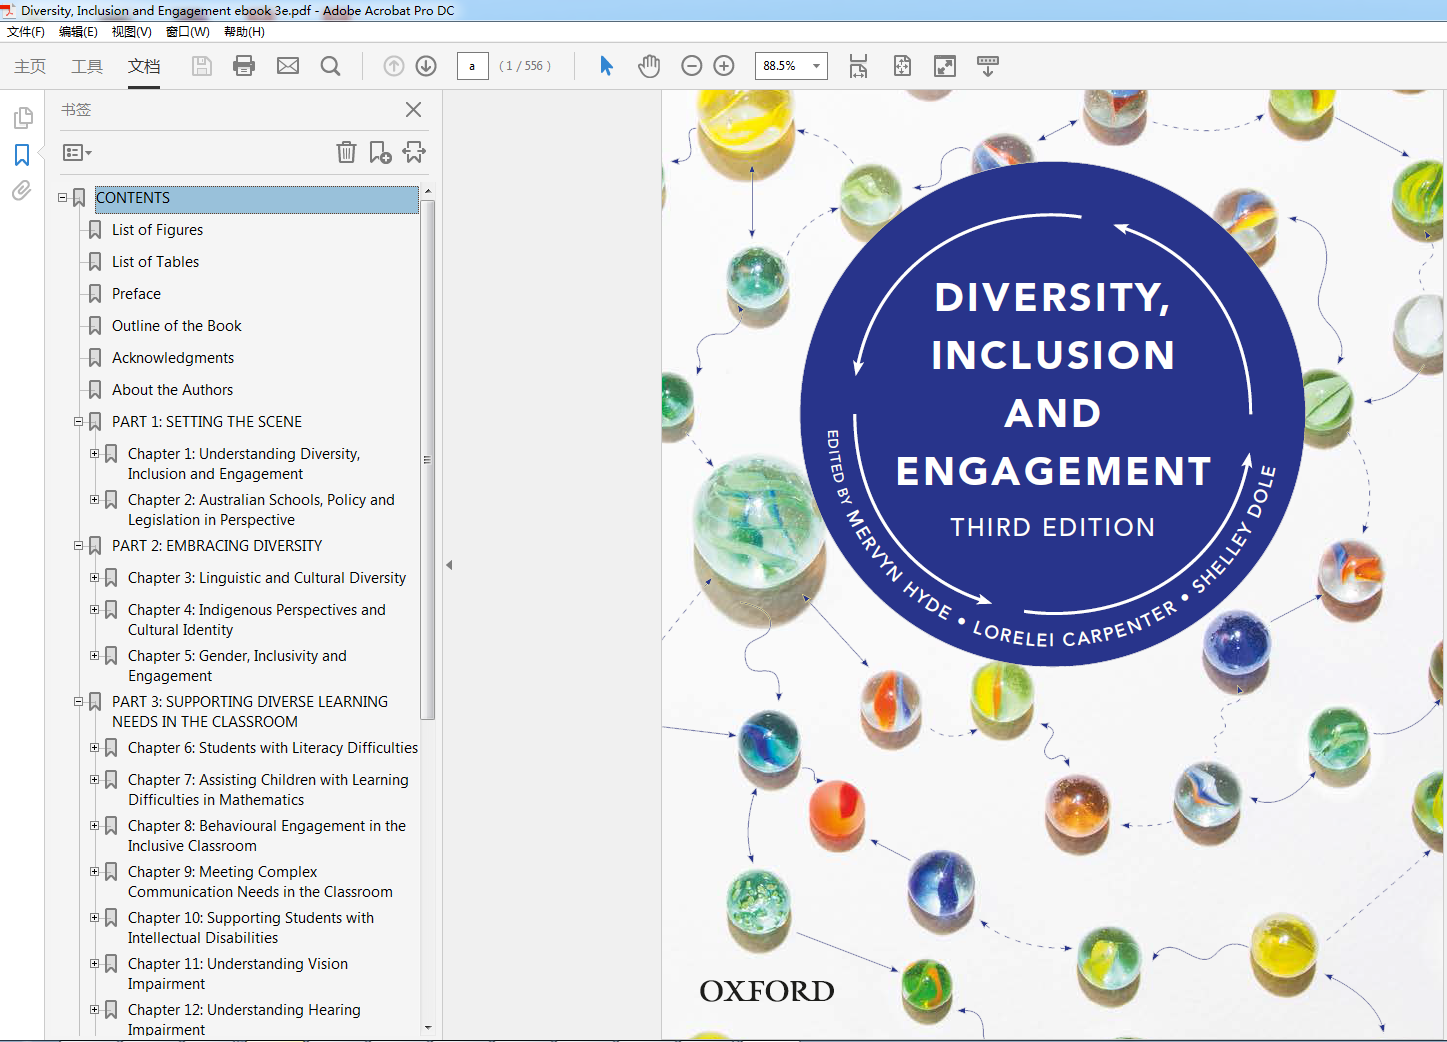Click the page number input field
This screenshot has height=1042, width=1447.
pos(472,66)
